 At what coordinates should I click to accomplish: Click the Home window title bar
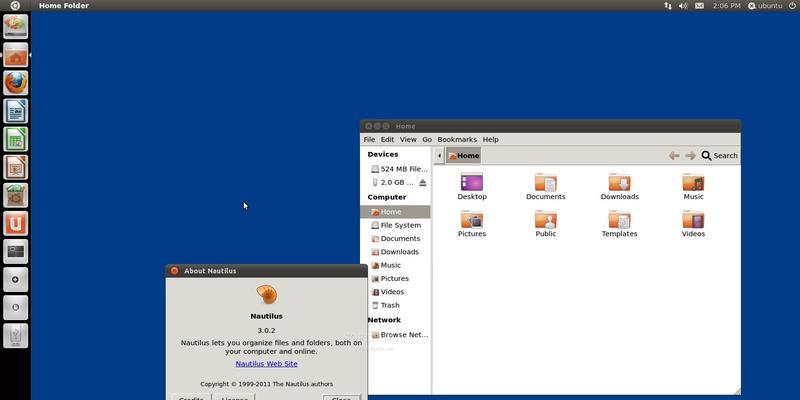point(551,126)
